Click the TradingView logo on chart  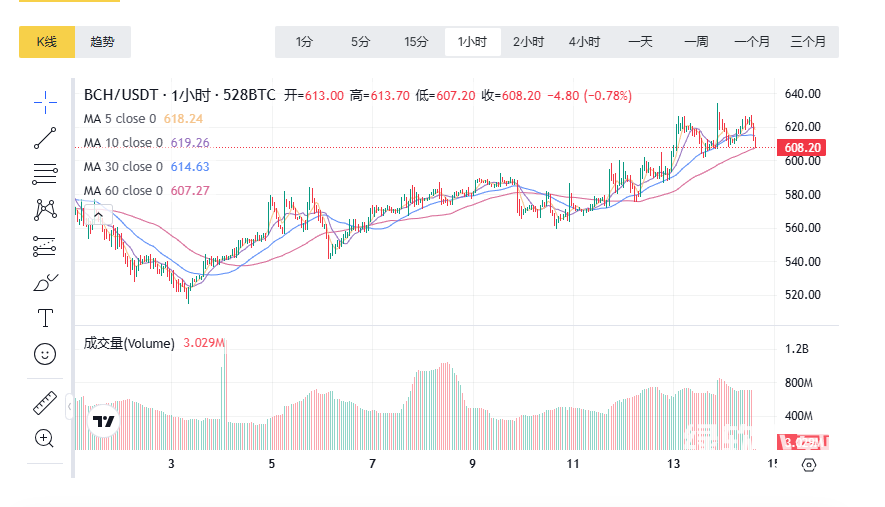point(104,422)
